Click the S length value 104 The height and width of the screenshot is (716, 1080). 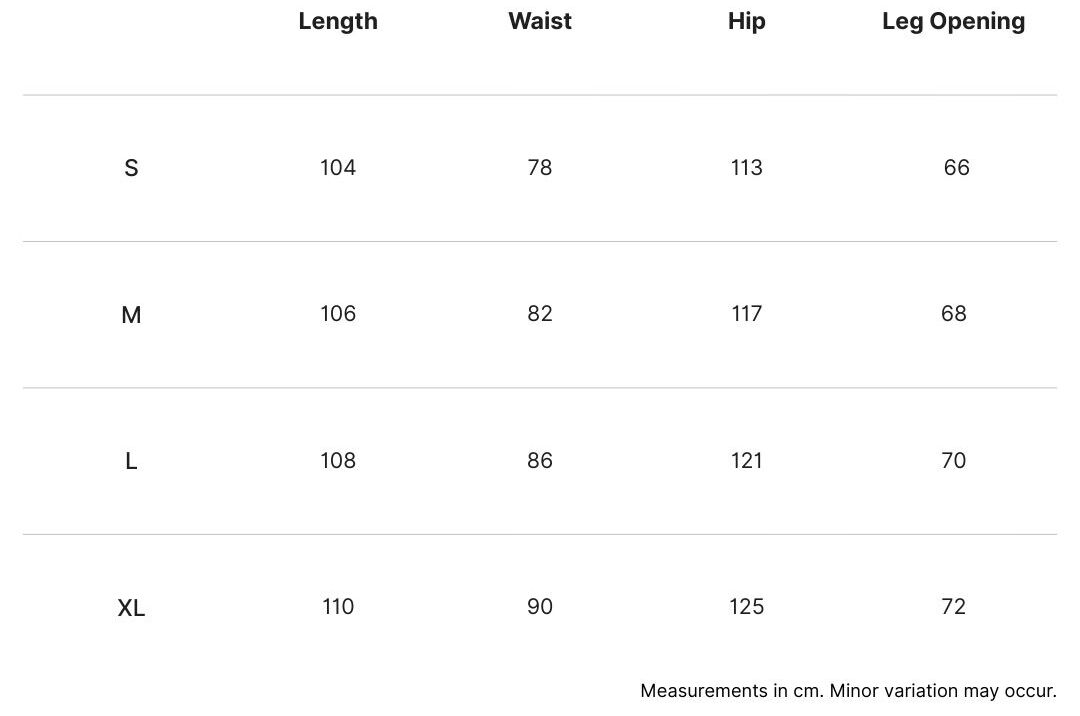(338, 168)
